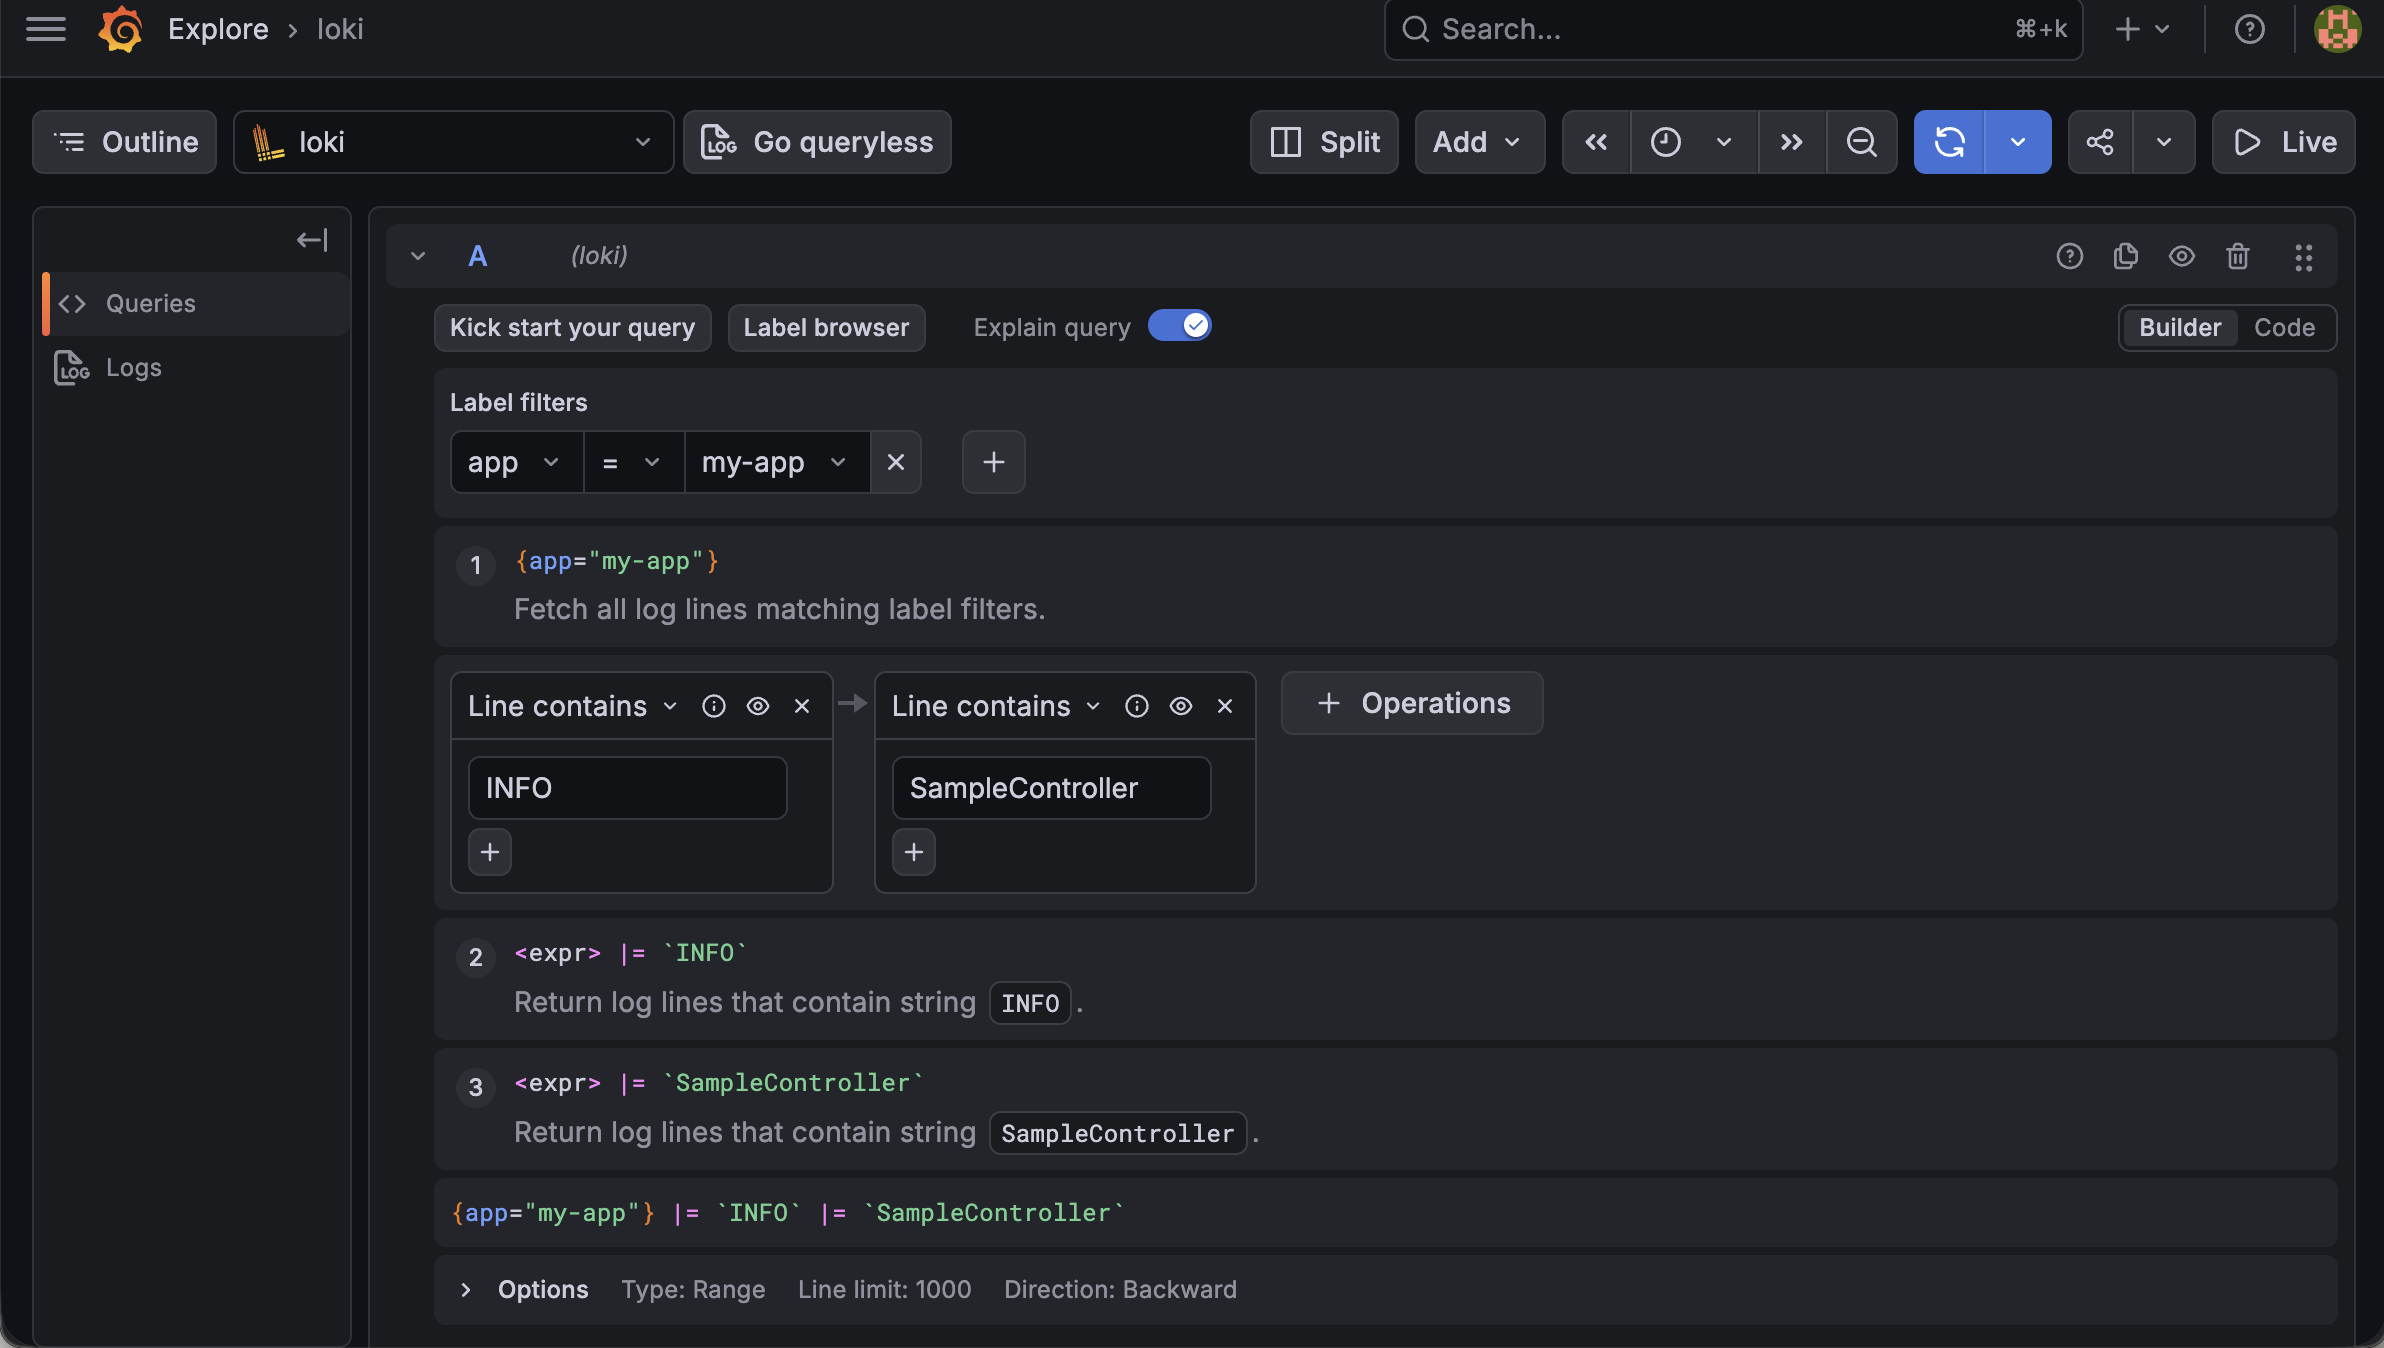Change second Line contains operation type

click(x=996, y=706)
